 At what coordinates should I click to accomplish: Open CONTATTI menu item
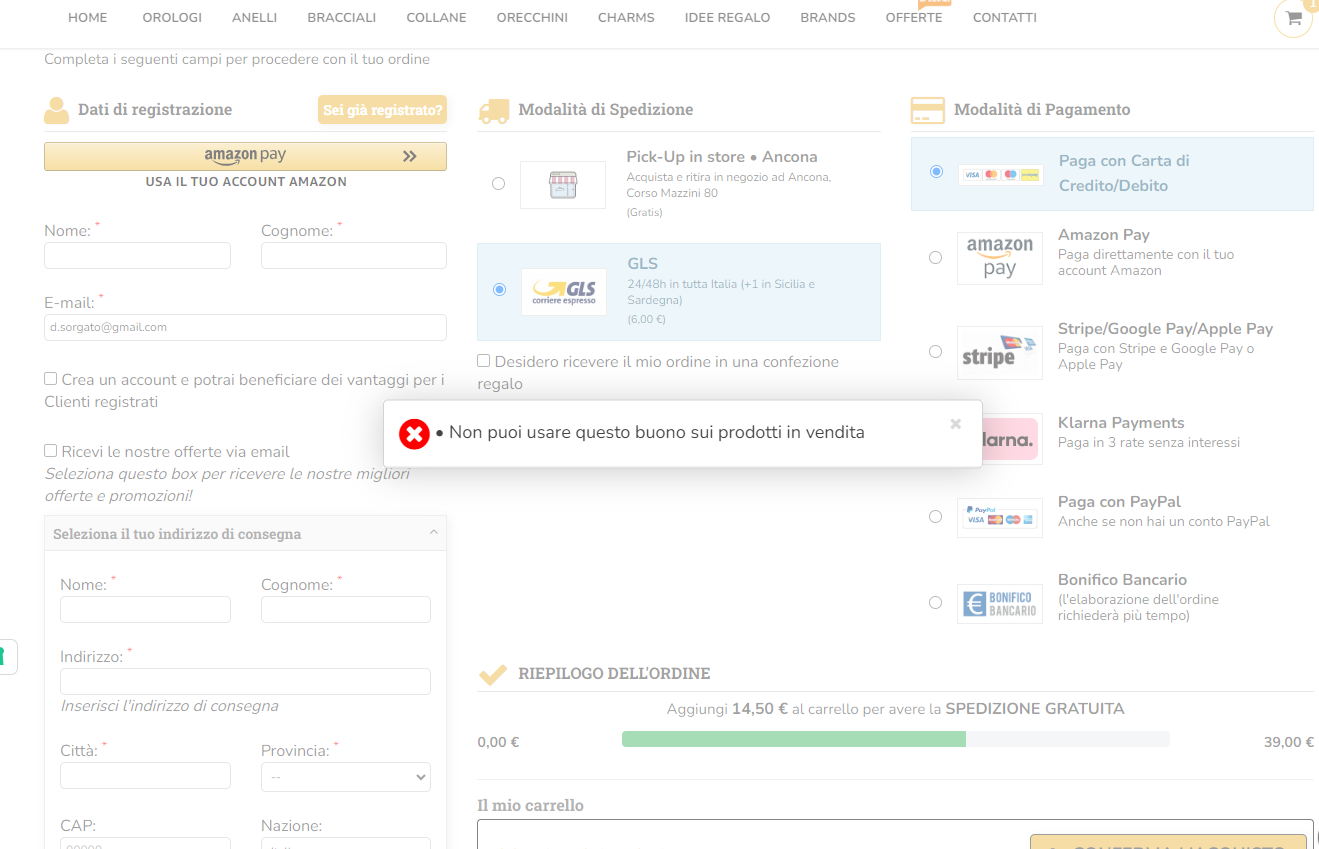[1004, 18]
